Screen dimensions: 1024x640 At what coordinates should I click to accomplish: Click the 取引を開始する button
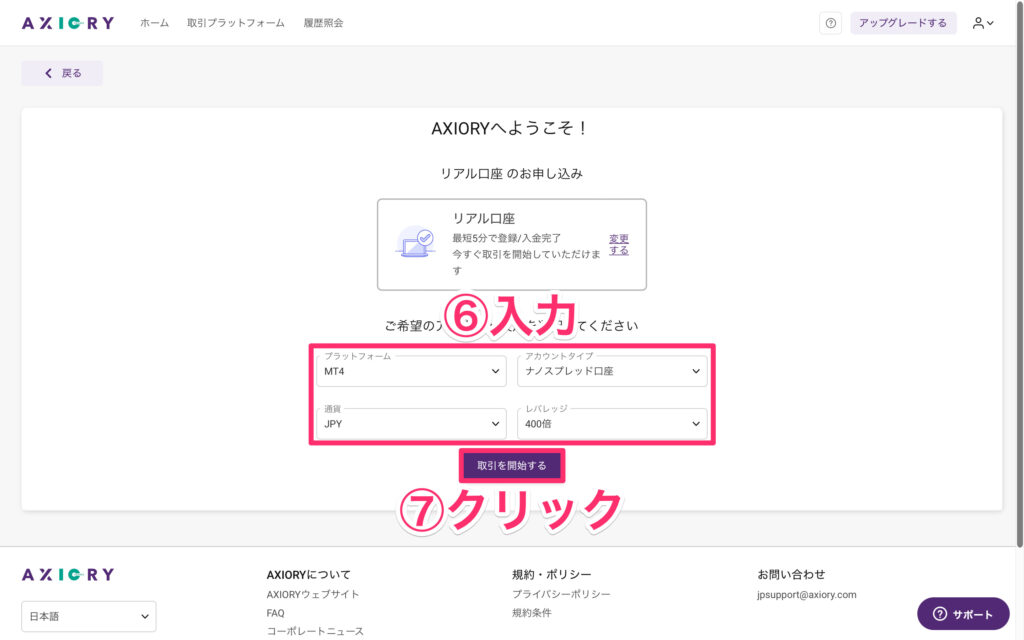tap(512, 466)
